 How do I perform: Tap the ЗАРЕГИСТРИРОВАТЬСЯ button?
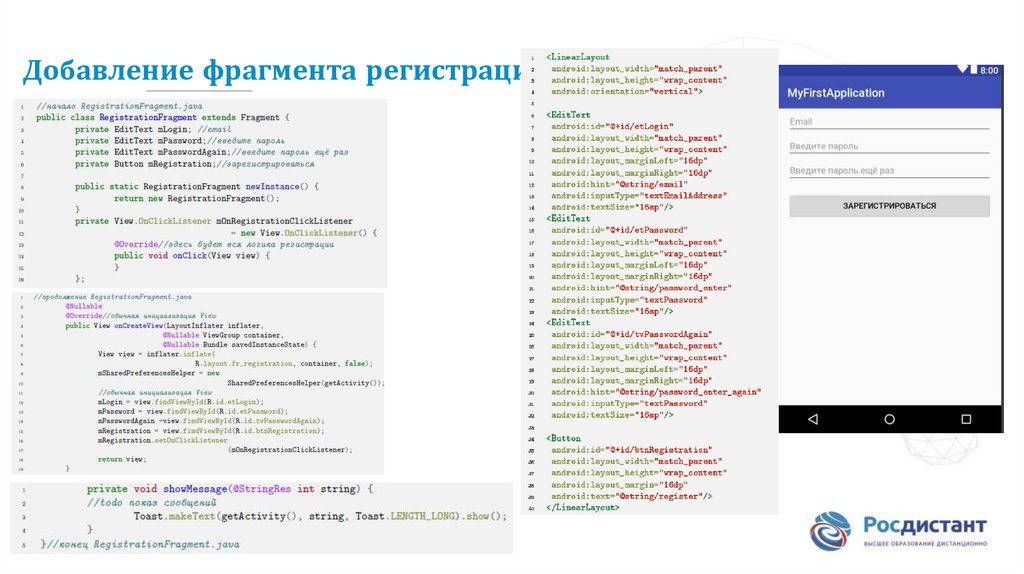point(889,206)
